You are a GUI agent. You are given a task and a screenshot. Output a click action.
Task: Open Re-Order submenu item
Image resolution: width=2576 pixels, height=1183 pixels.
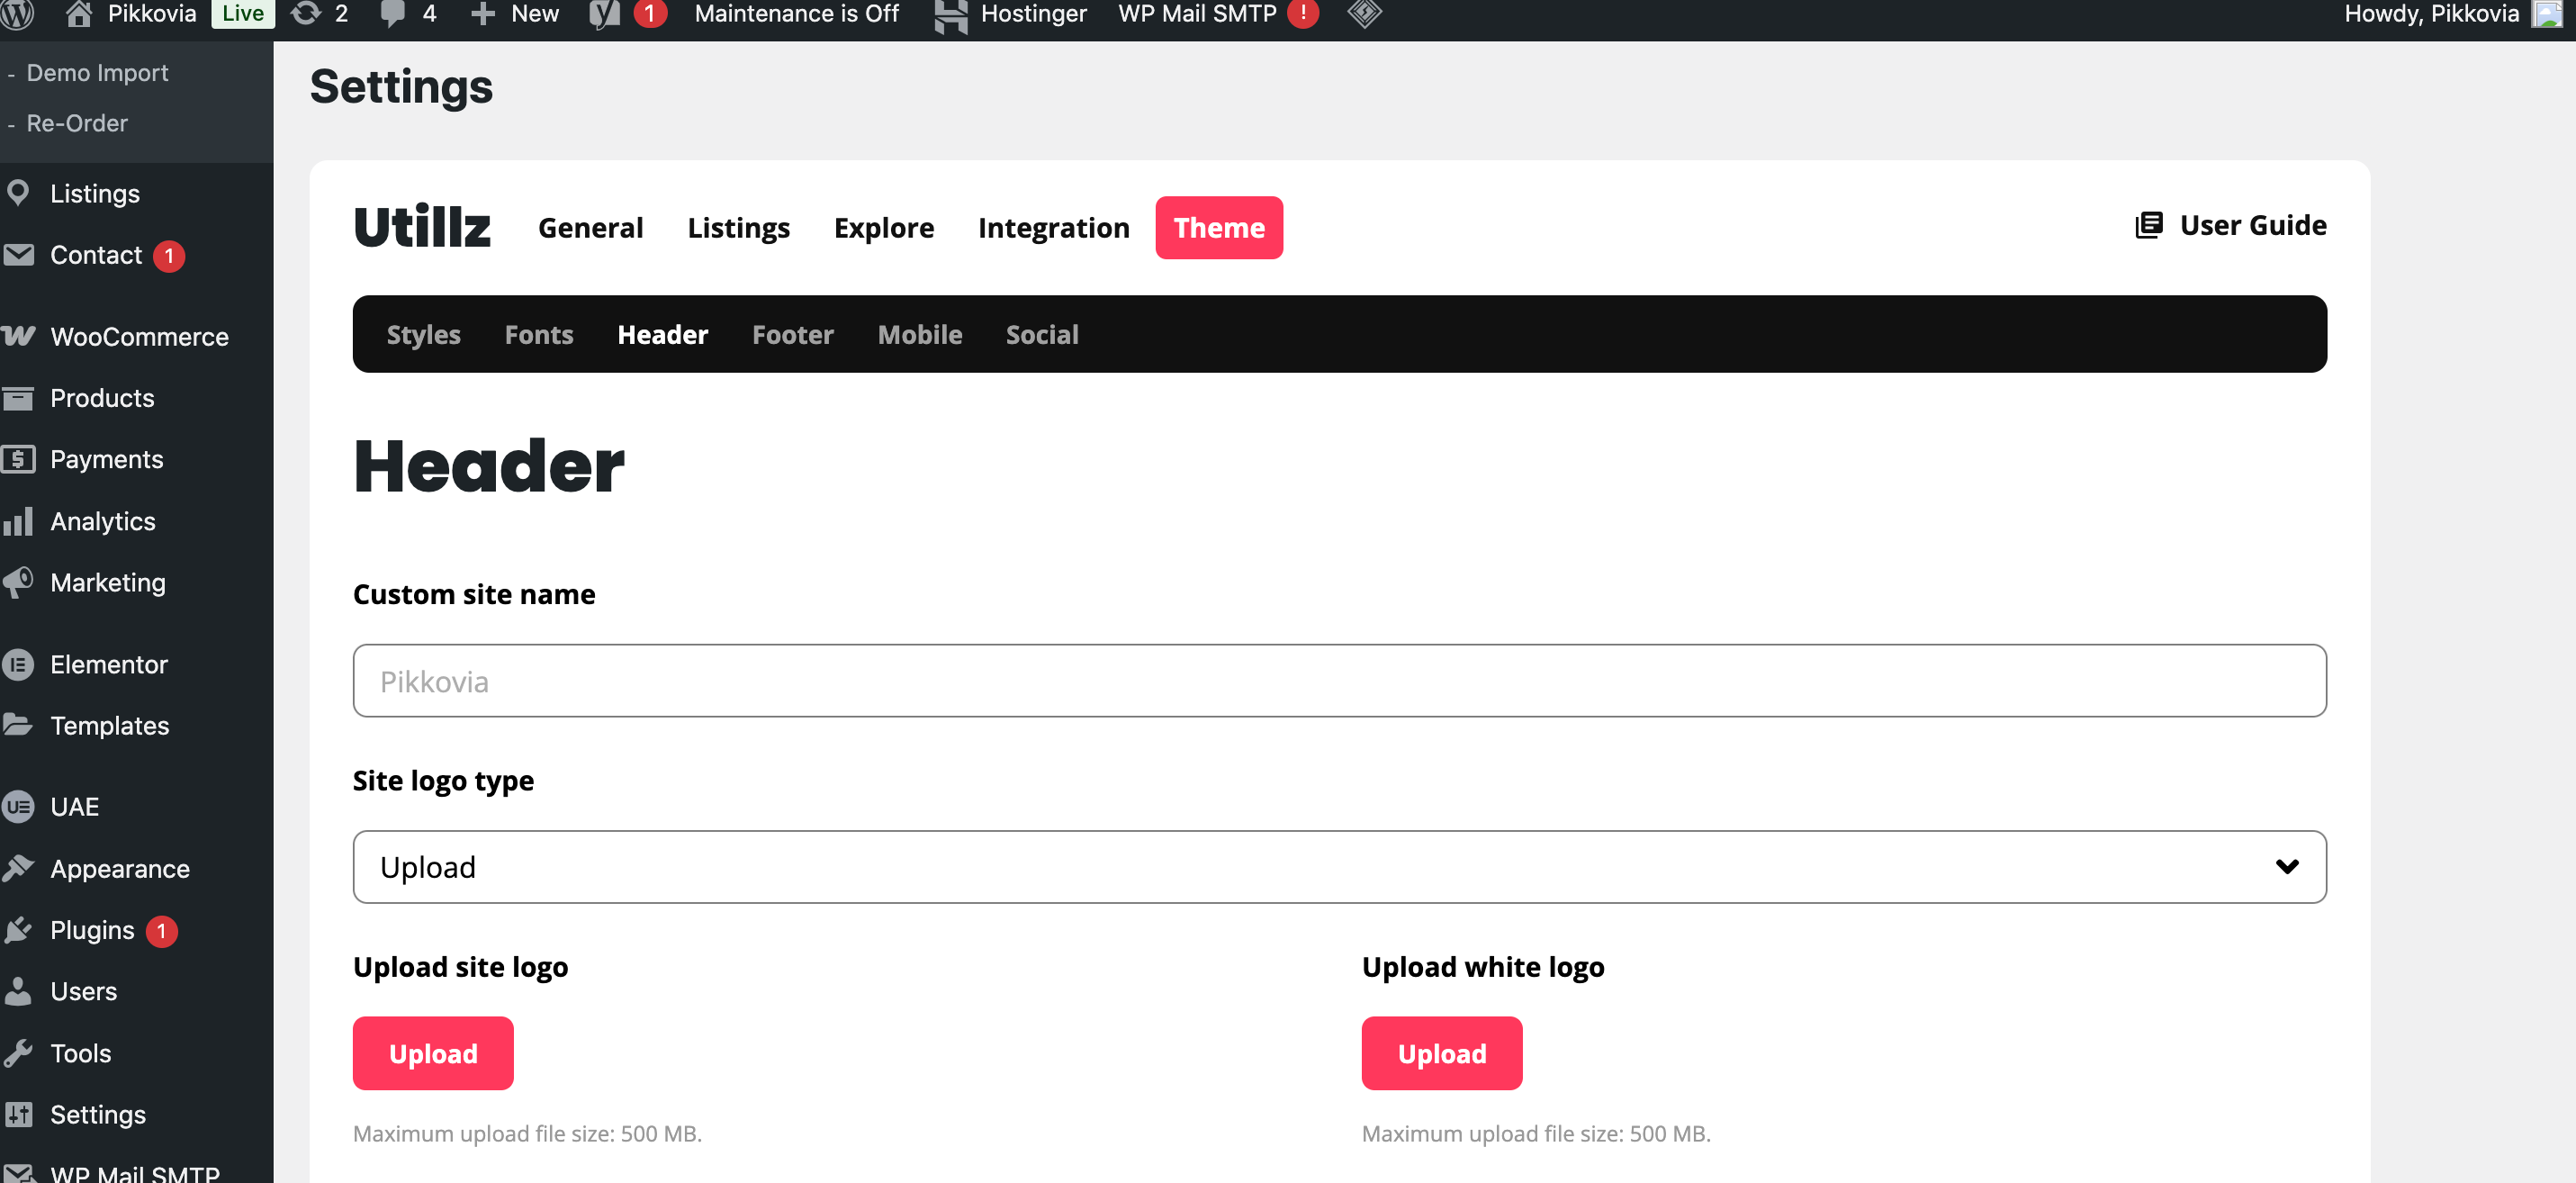pos(77,123)
